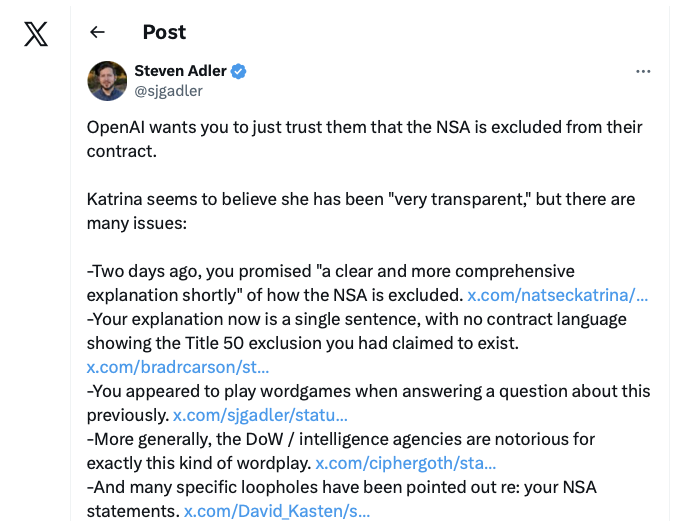Visit the x.com/ciphergoth link

click(405, 463)
